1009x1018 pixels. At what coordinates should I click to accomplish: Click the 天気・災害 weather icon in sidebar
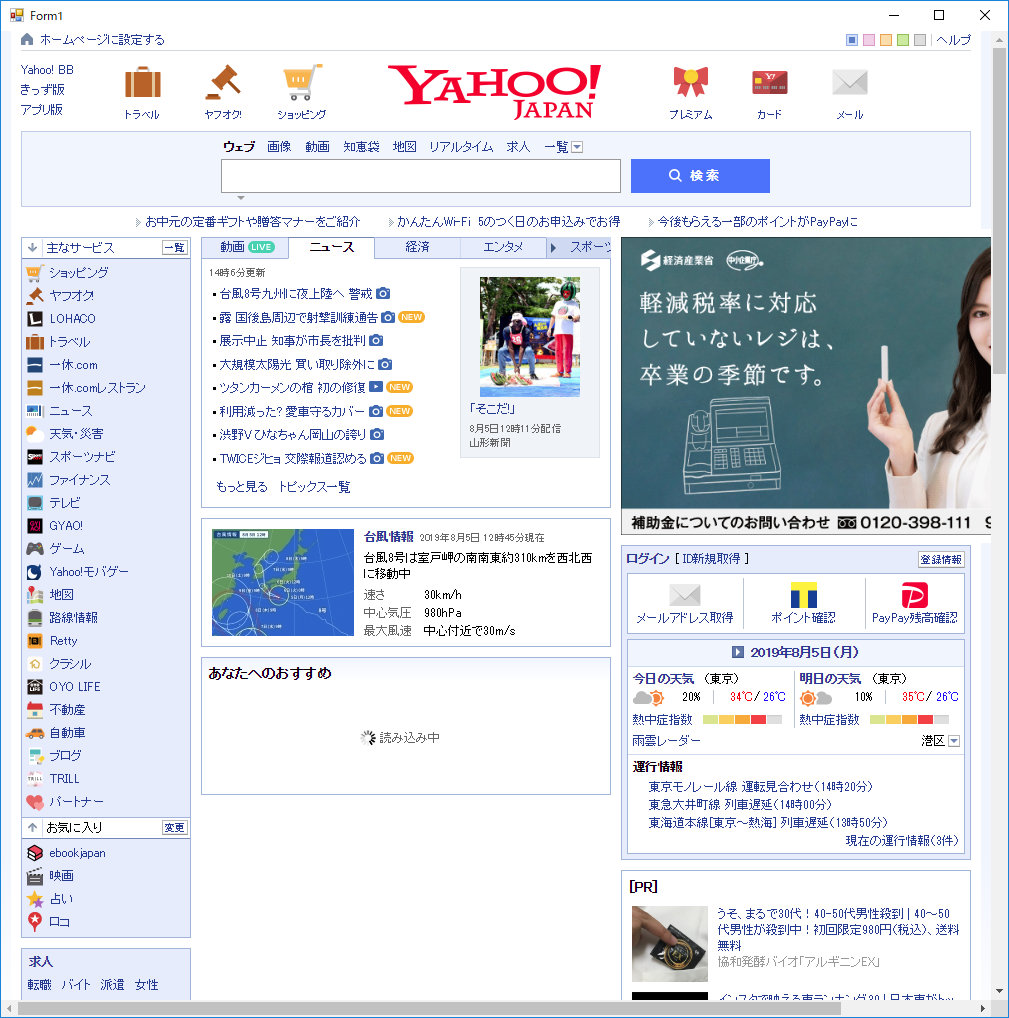pos(35,434)
